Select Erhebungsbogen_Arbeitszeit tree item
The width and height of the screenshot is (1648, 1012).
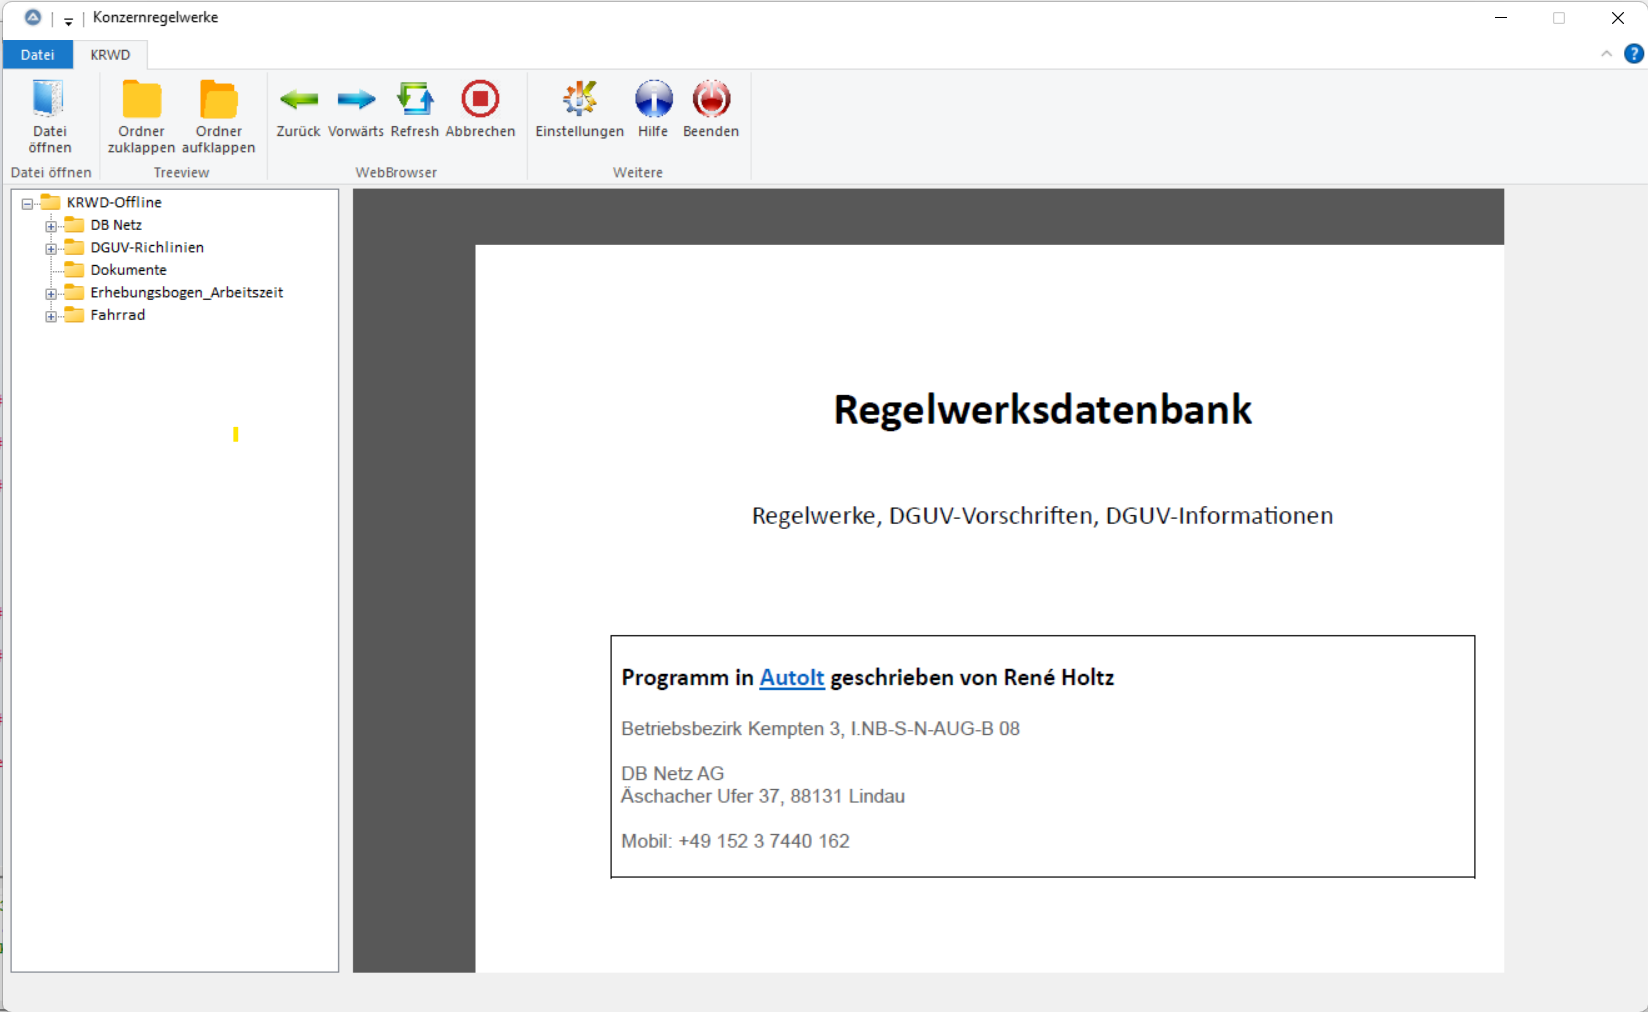pos(186,293)
